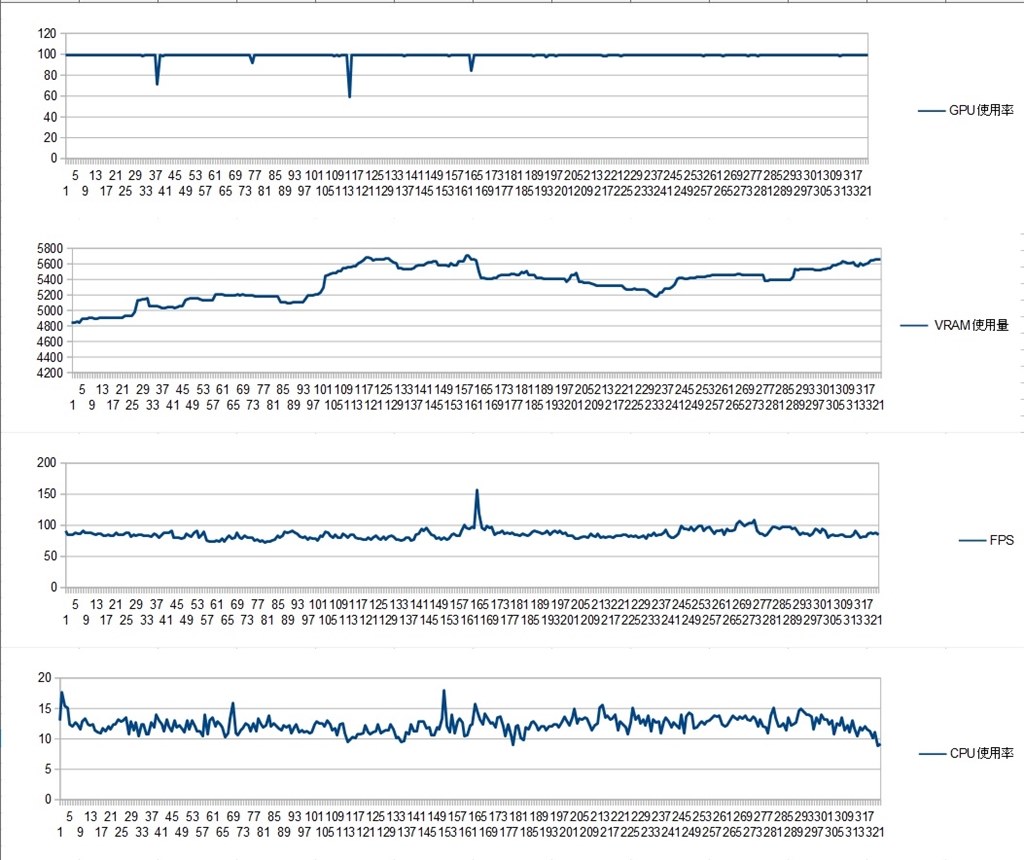Click the 4200 label on VRAM chart axis
Viewport: 1024px width, 860px height.
[50, 373]
